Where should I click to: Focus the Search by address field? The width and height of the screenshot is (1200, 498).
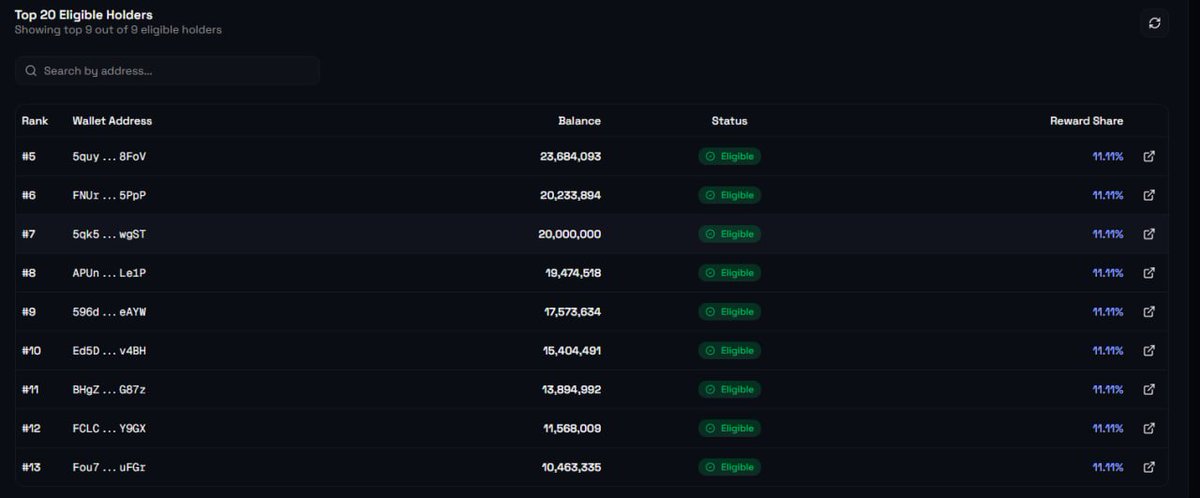coord(167,71)
